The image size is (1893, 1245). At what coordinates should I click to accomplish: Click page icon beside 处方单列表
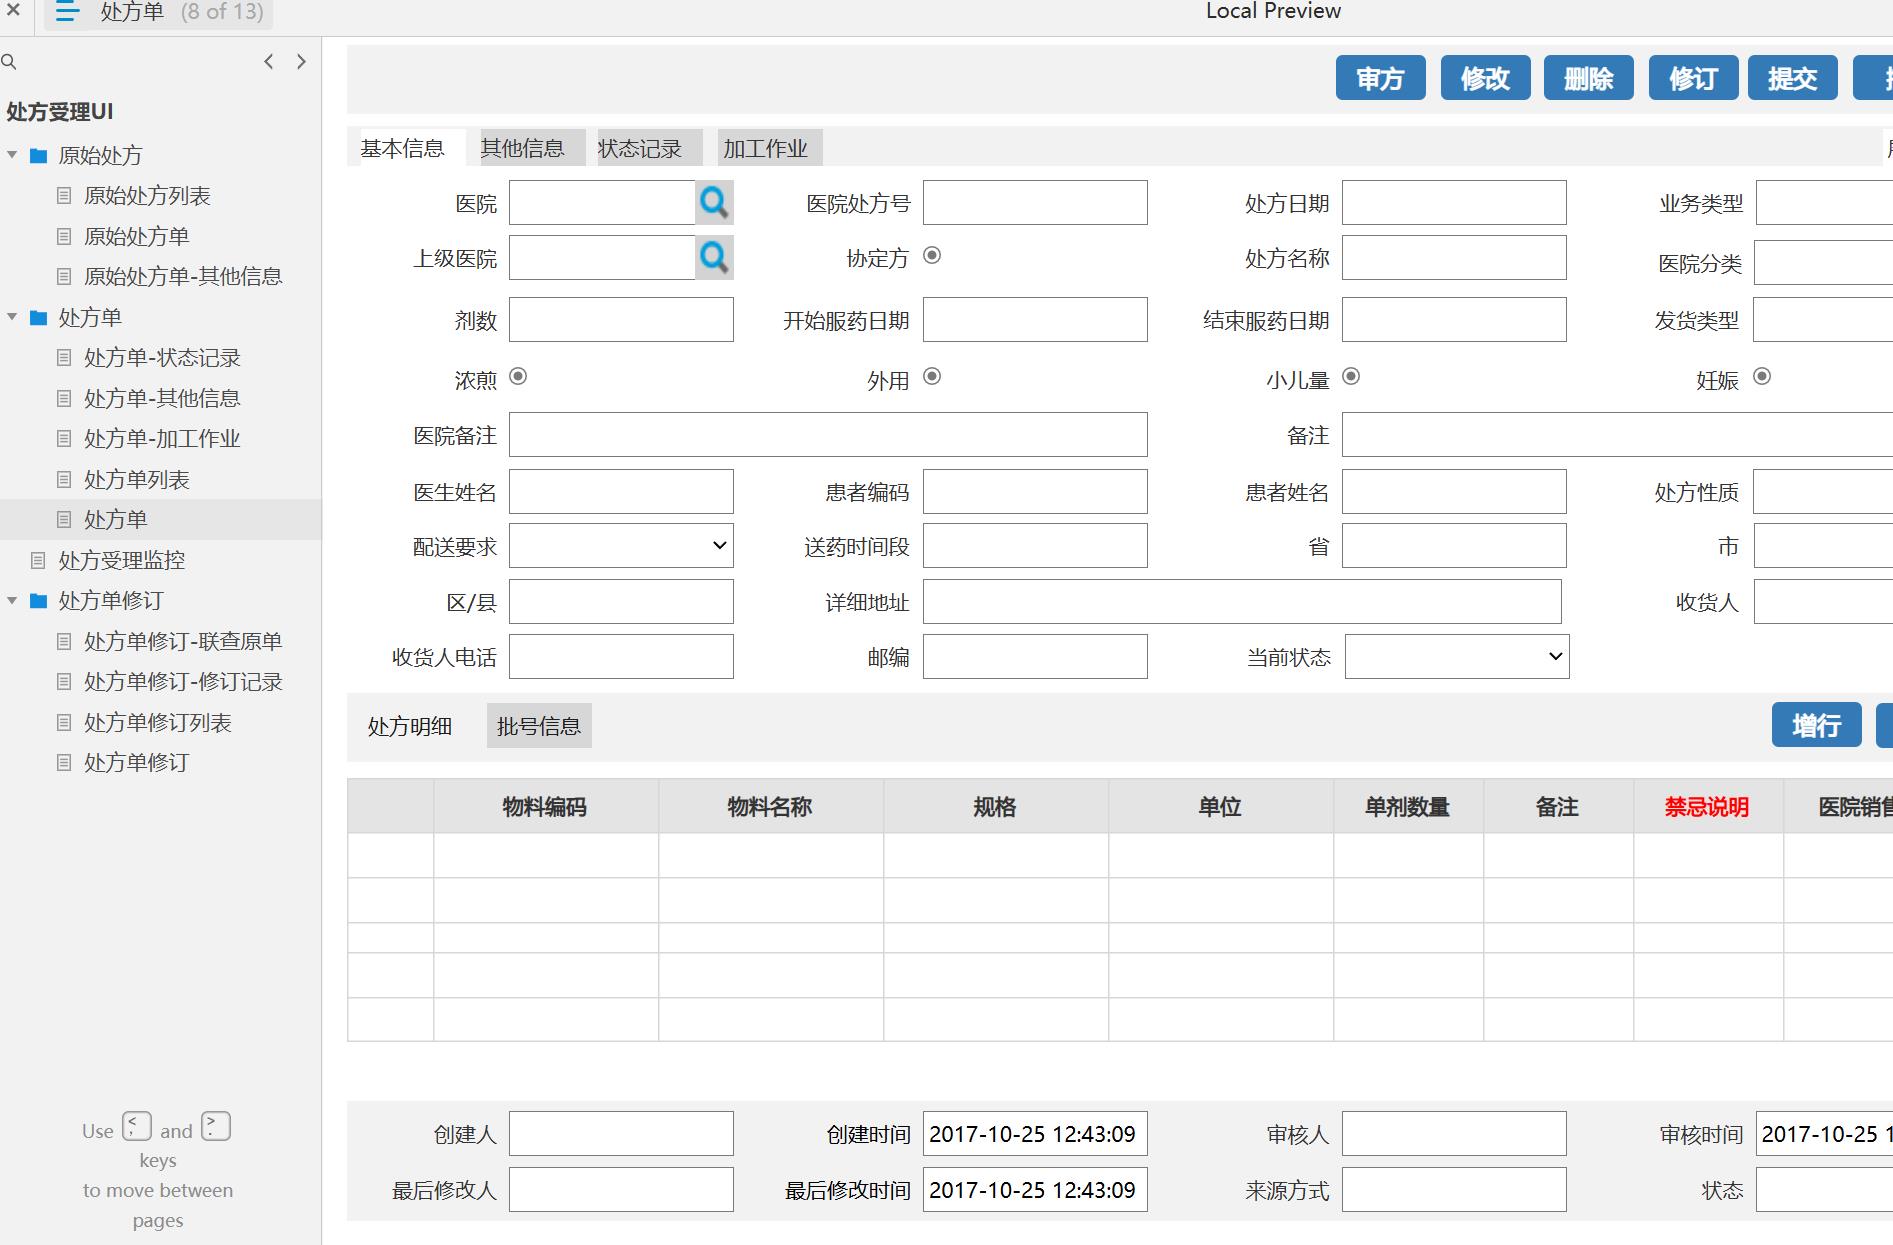click(64, 480)
